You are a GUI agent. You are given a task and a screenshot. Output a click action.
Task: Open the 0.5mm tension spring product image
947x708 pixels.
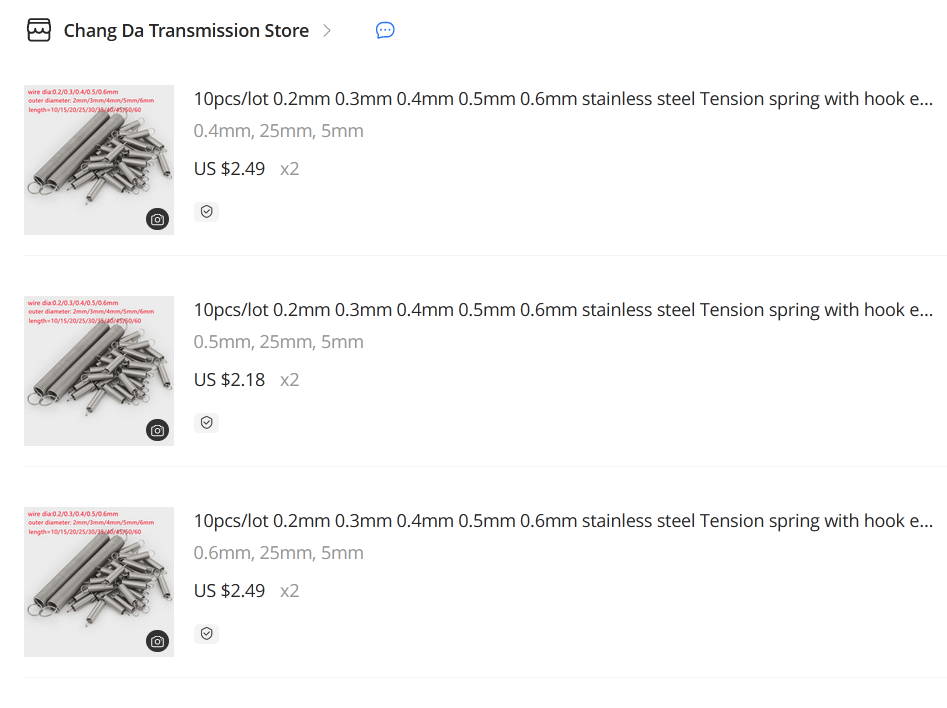click(x=99, y=371)
